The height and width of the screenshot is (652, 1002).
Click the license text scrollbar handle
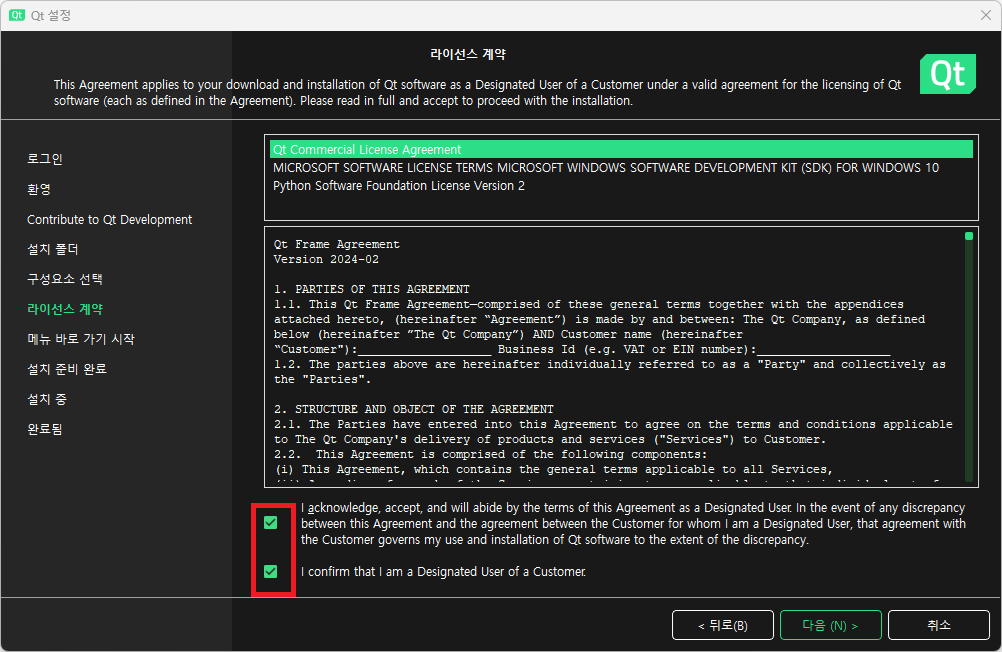tap(969, 237)
